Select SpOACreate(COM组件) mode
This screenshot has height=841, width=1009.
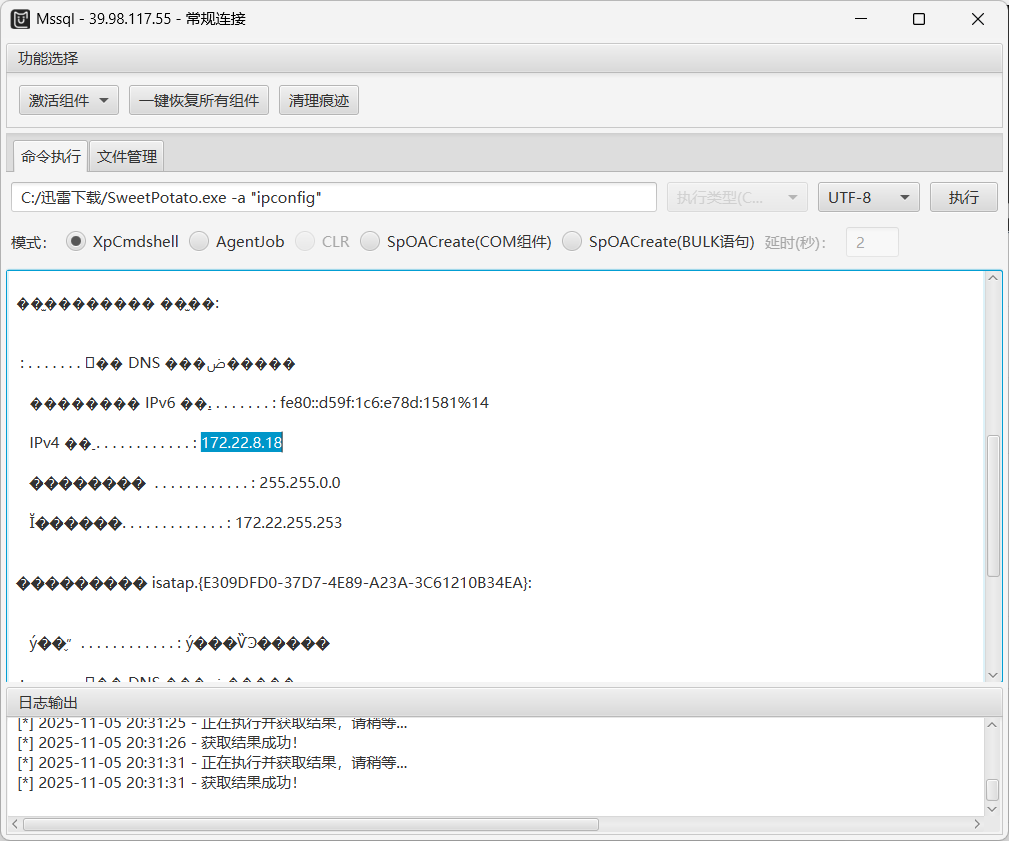pyautogui.click(x=370, y=241)
